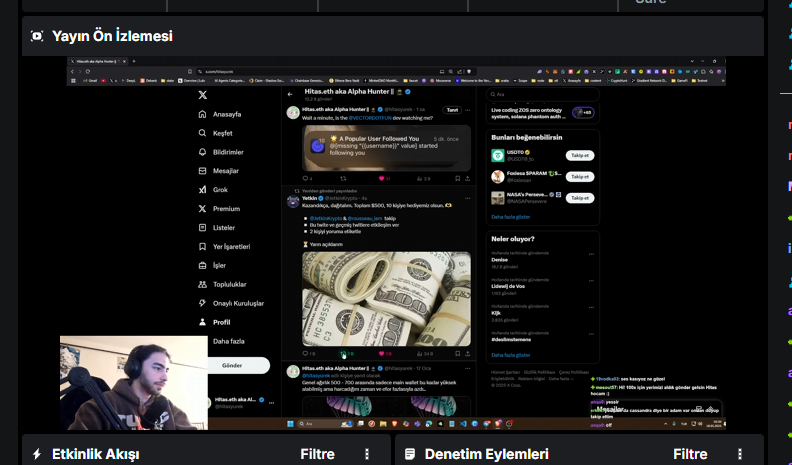The height and width of the screenshot is (465, 792).
Task: Click the browser reload icon
Action: pyautogui.click(x=88, y=72)
